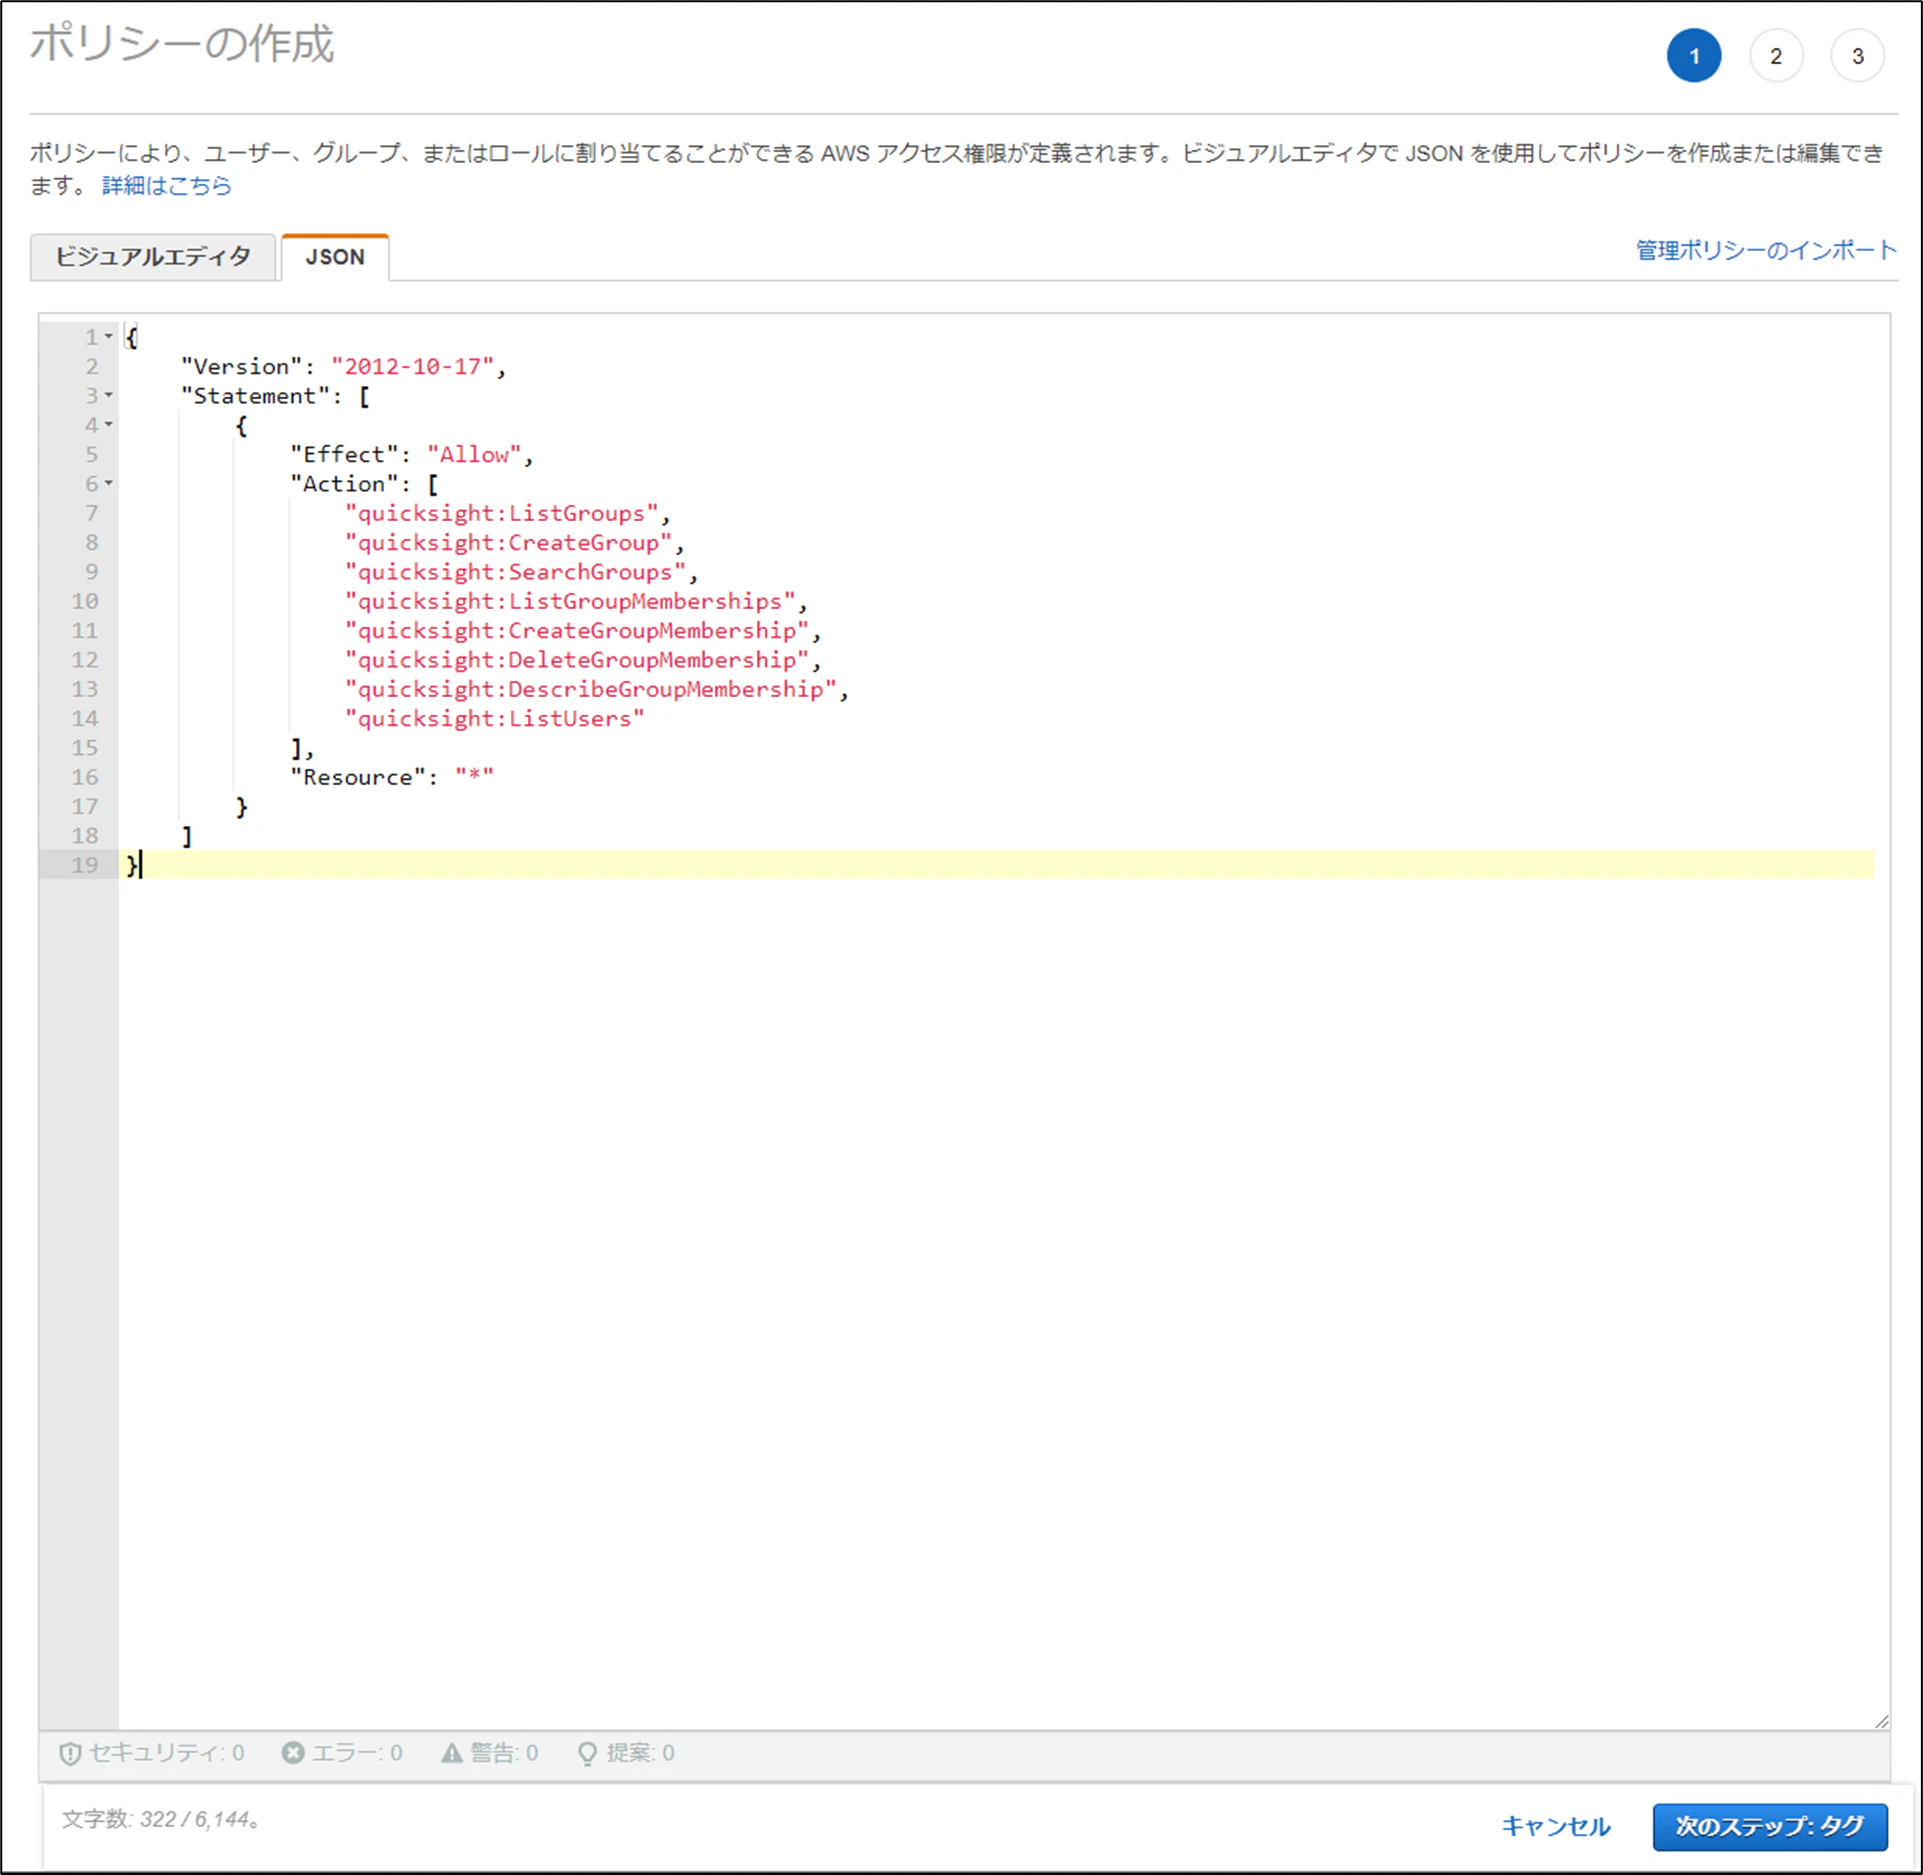Viewport: 1923px width, 1875px height.
Task: Click "quicksight:ListGroupMemberships" action text
Action: 570,601
